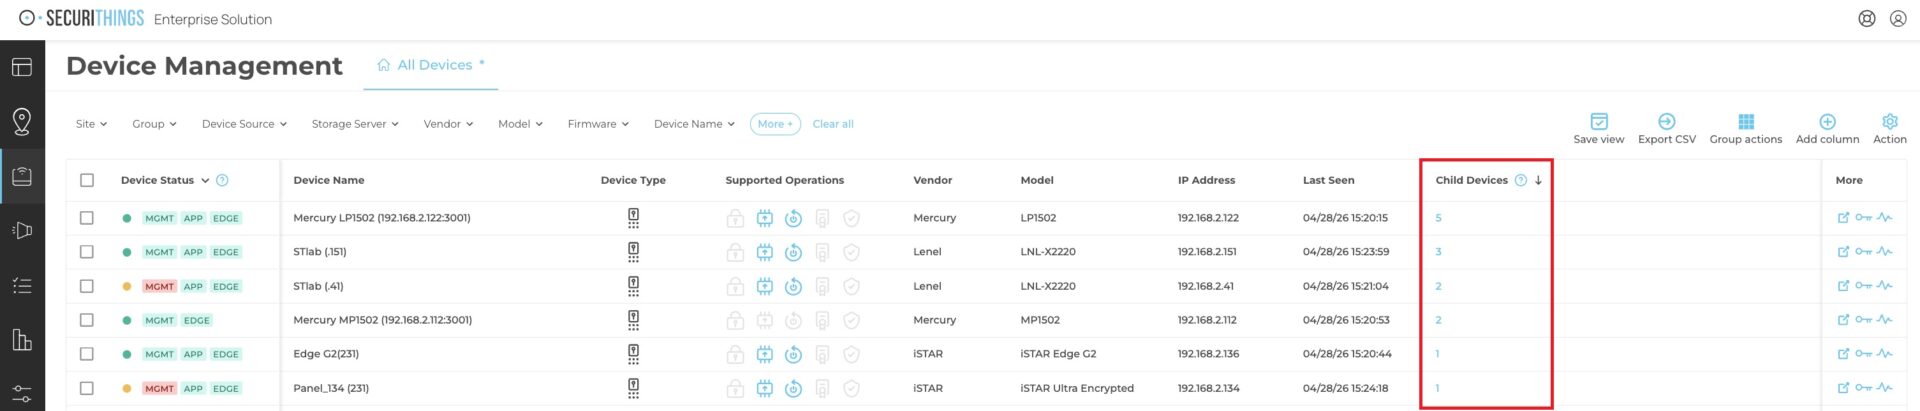This screenshot has height=411, width=1920.
Task: Select the Mercury LP1502 row checkbox
Action: (87, 218)
